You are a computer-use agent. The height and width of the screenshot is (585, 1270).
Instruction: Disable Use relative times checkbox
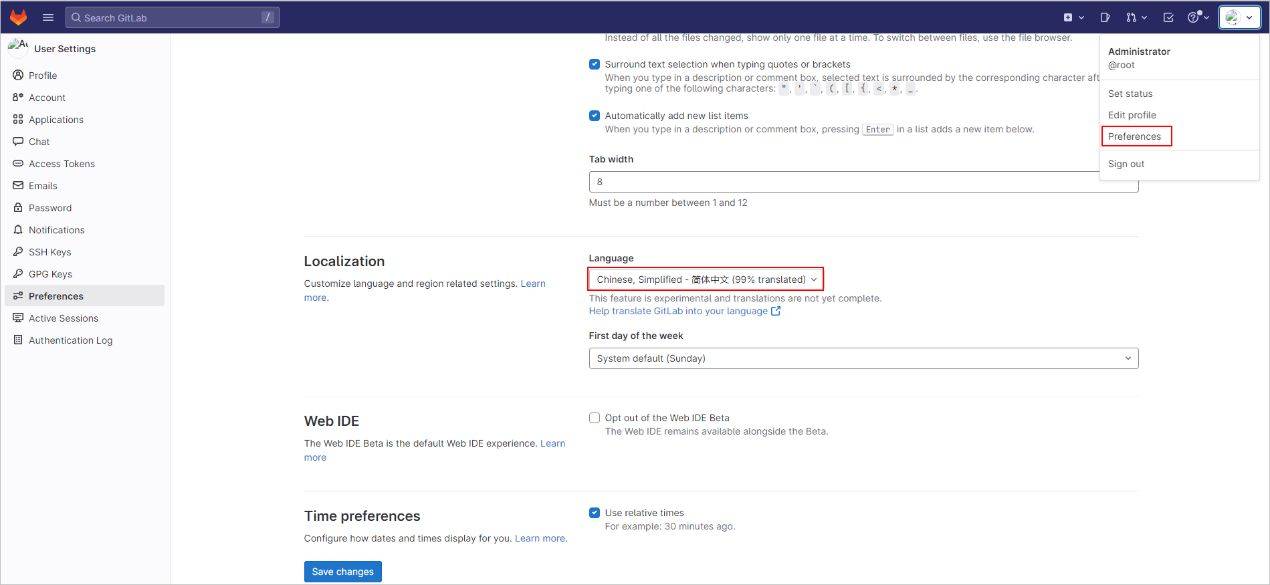(x=595, y=512)
